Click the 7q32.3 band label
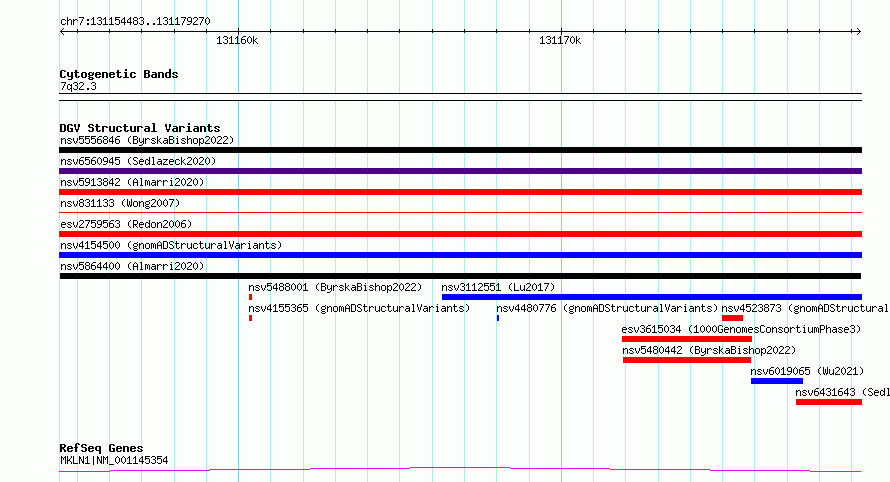 pyautogui.click(x=78, y=86)
